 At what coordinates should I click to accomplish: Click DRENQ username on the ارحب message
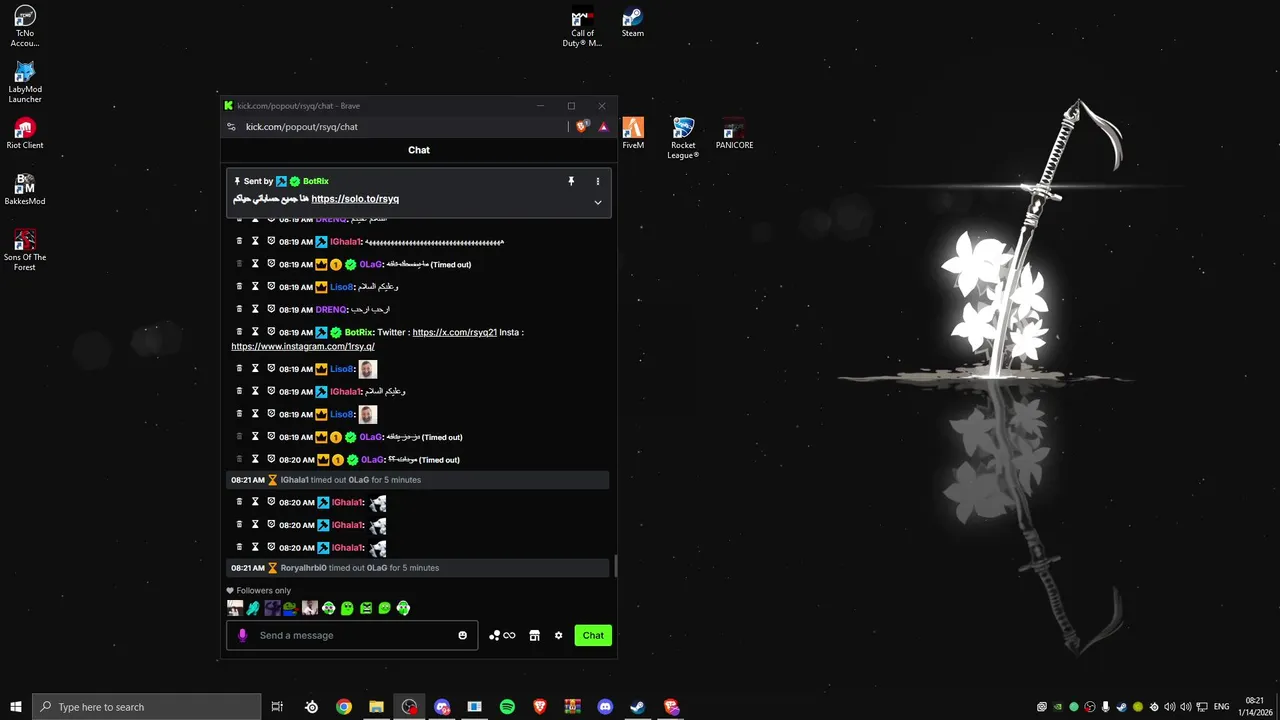coord(331,310)
